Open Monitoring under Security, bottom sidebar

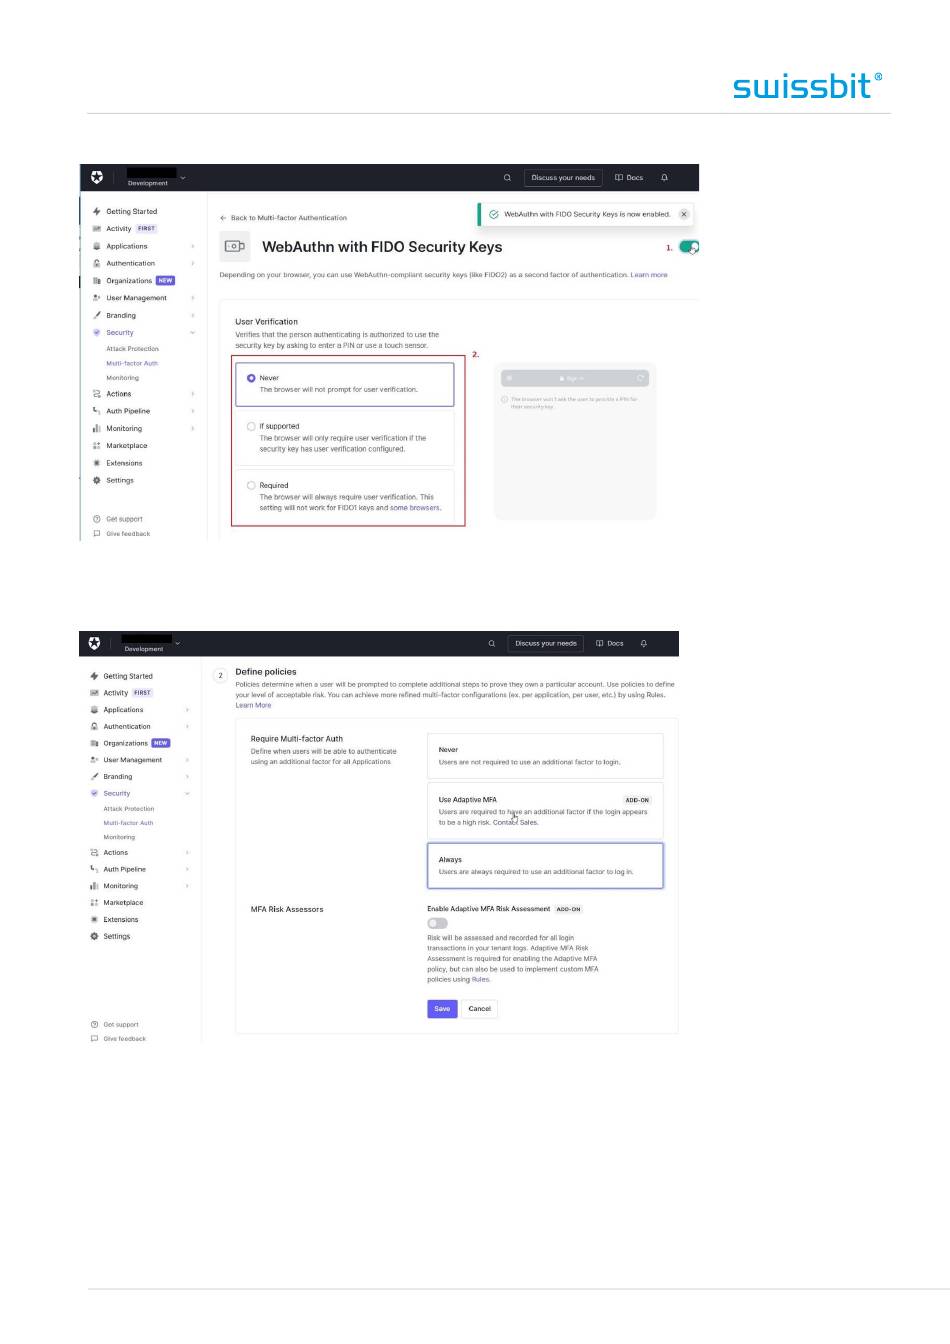click(x=119, y=837)
